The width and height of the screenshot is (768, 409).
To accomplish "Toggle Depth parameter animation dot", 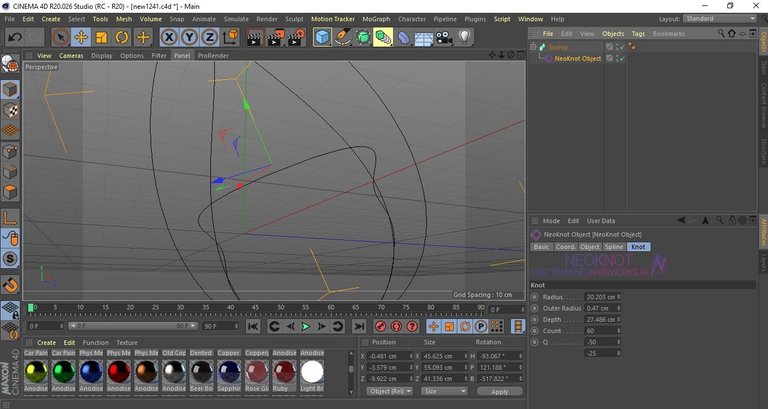I will (535, 319).
